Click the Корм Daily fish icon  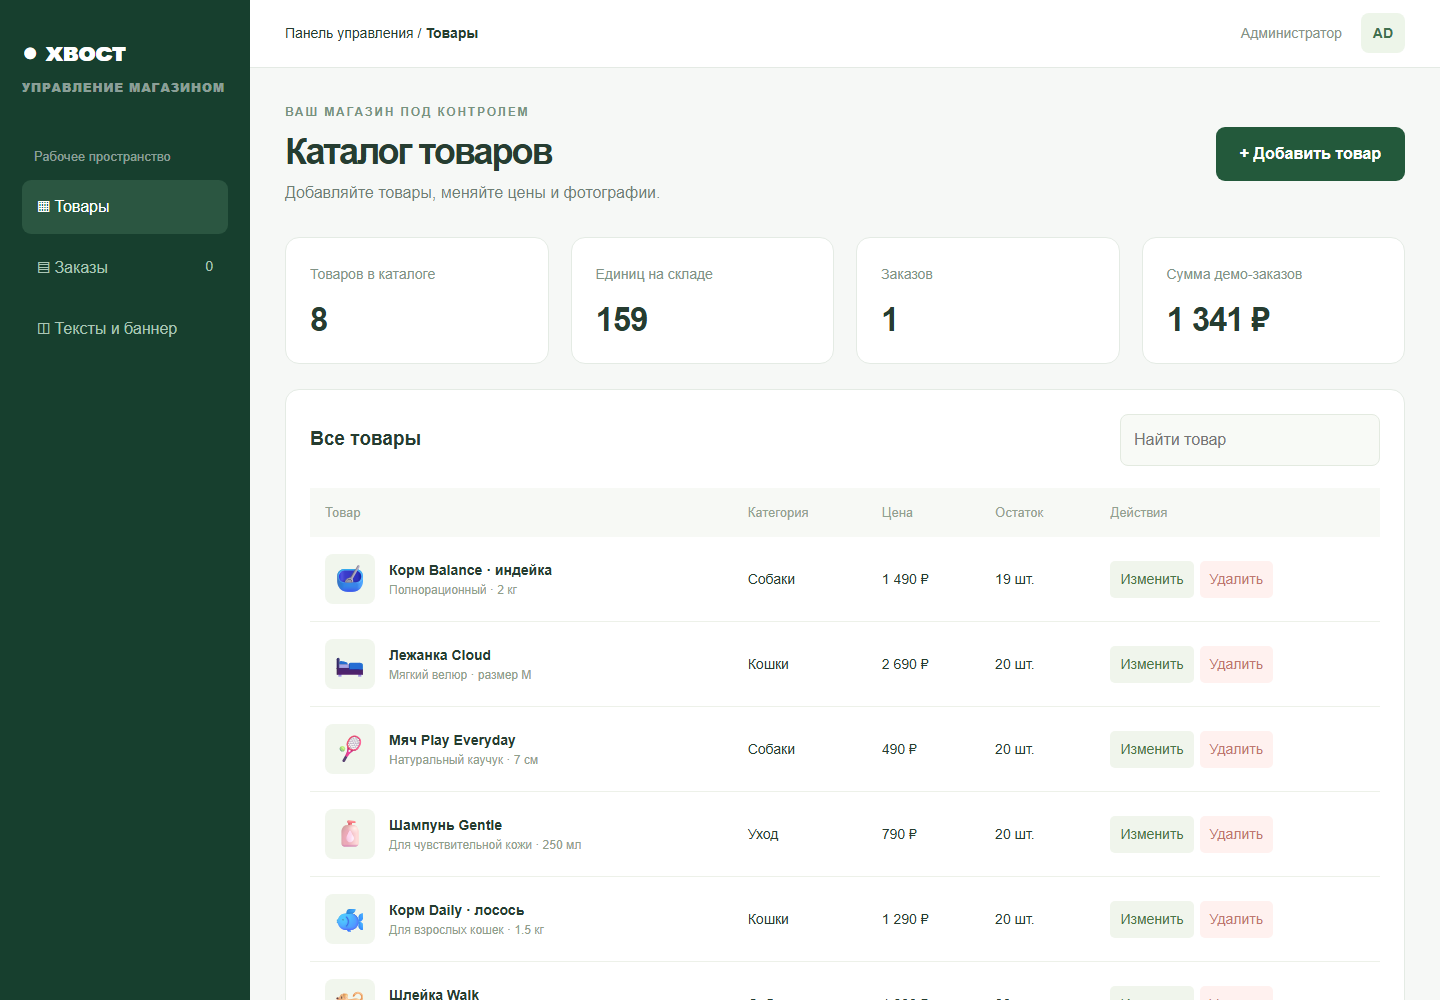[350, 919]
